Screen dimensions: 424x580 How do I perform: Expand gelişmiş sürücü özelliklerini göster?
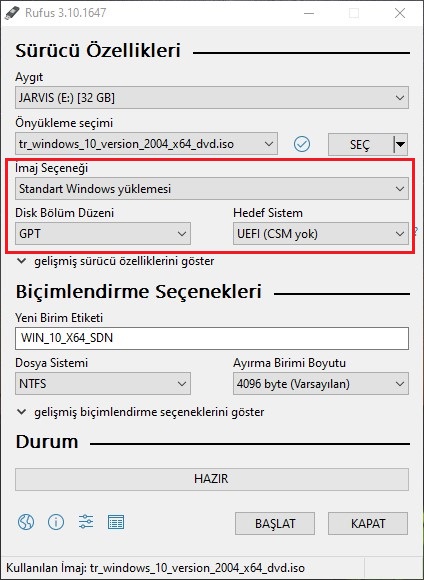click(116, 261)
